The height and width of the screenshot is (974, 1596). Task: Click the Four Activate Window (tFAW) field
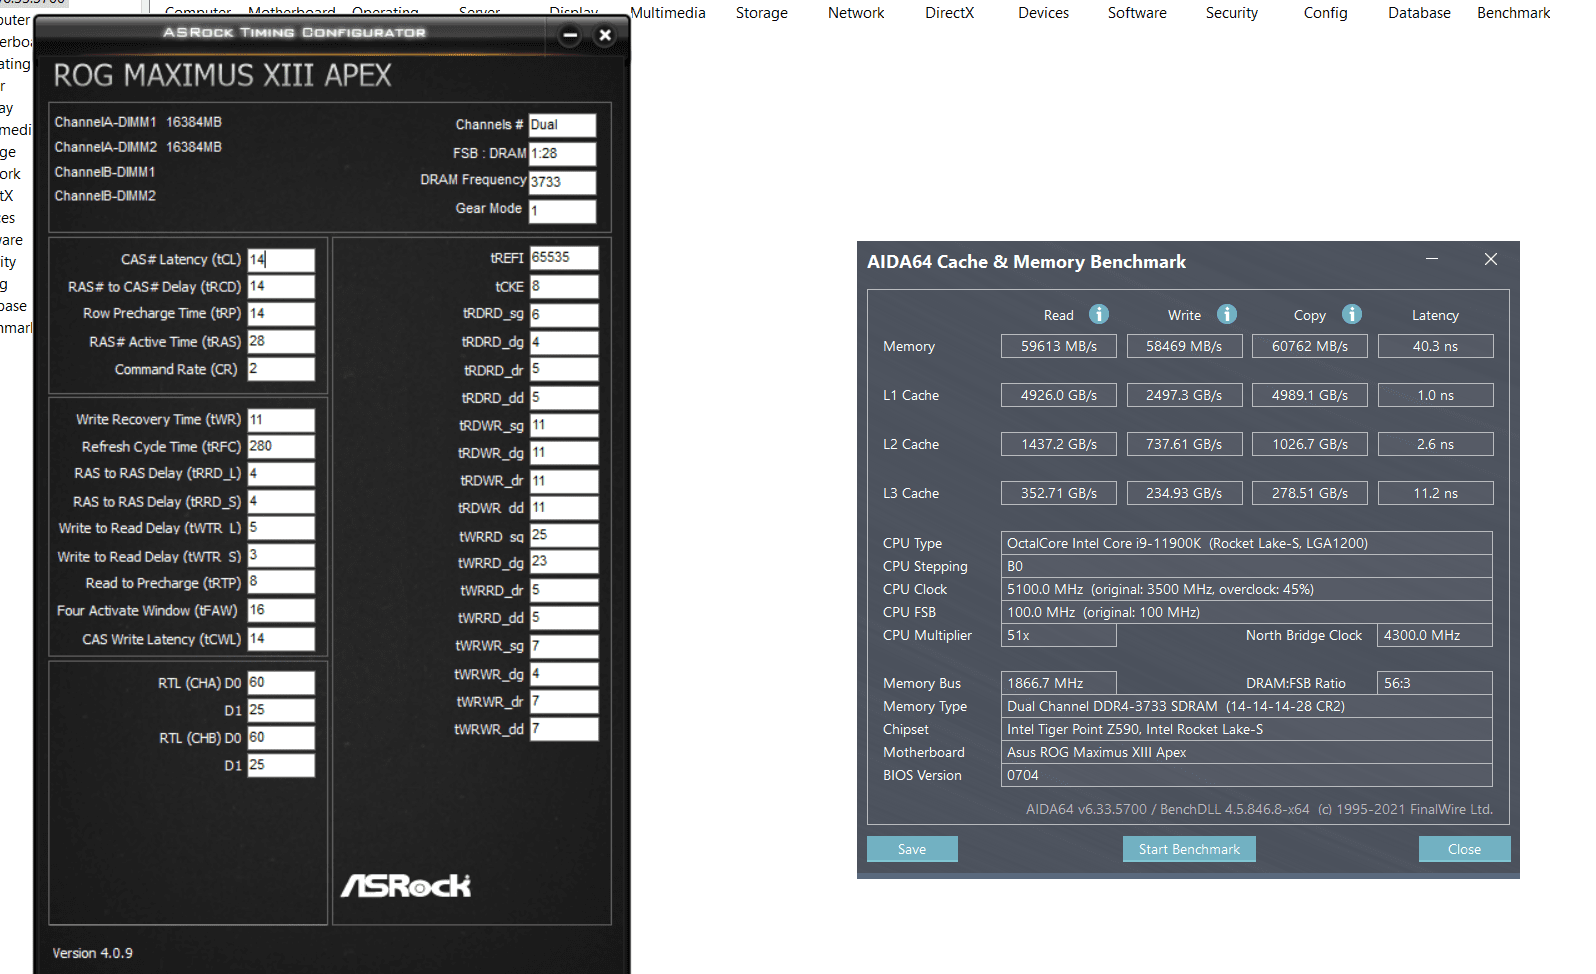click(x=281, y=611)
